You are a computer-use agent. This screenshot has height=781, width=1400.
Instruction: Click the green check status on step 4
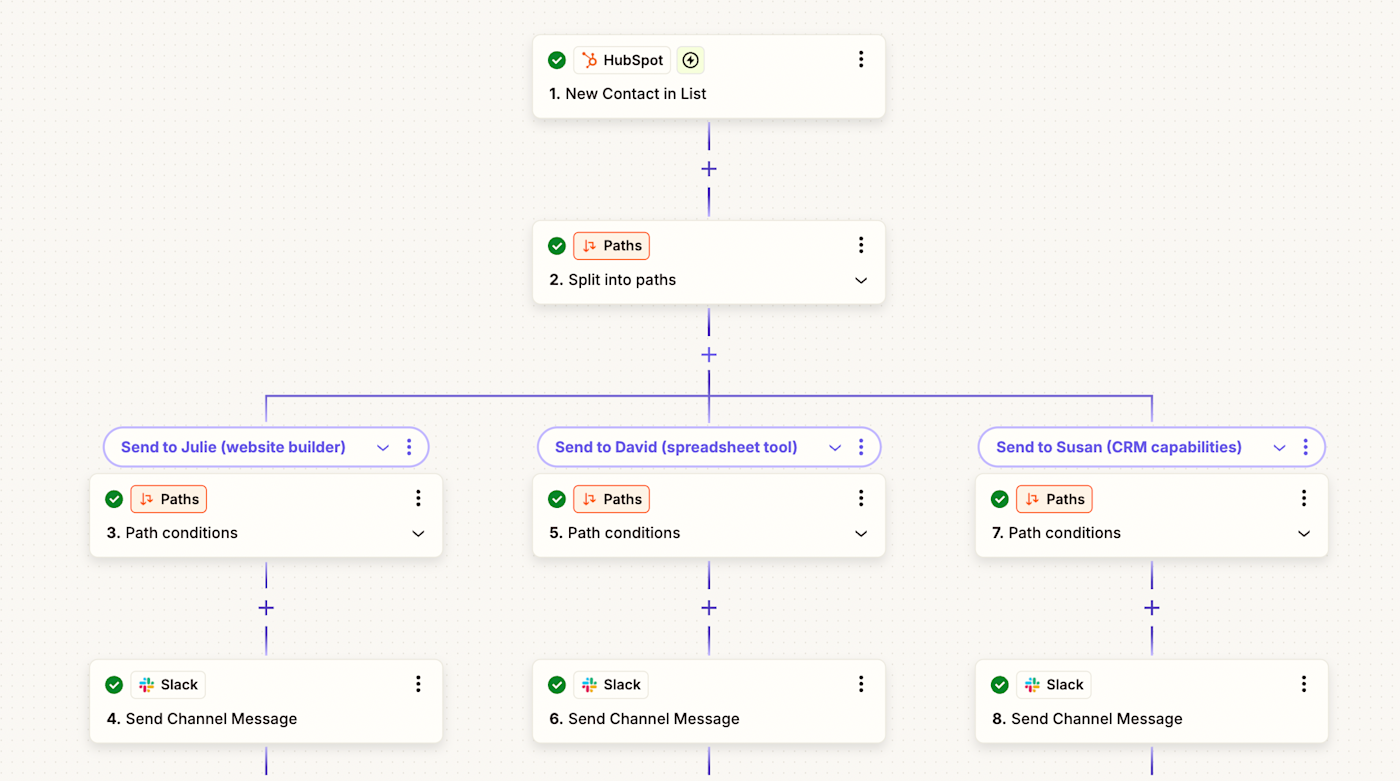[x=114, y=685]
